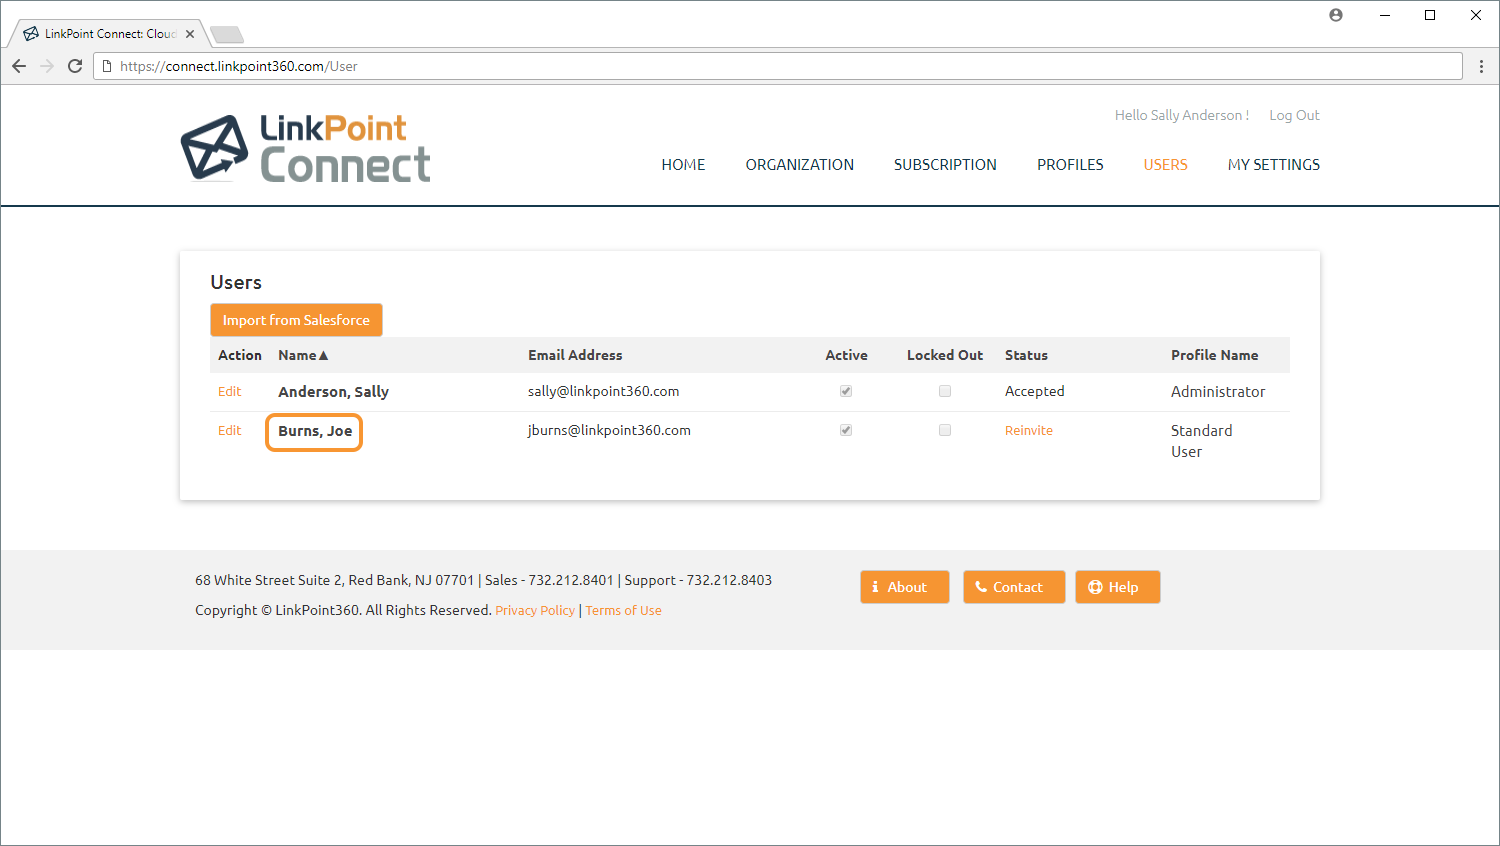
Task: Click the Email Address column header
Action: coord(575,355)
